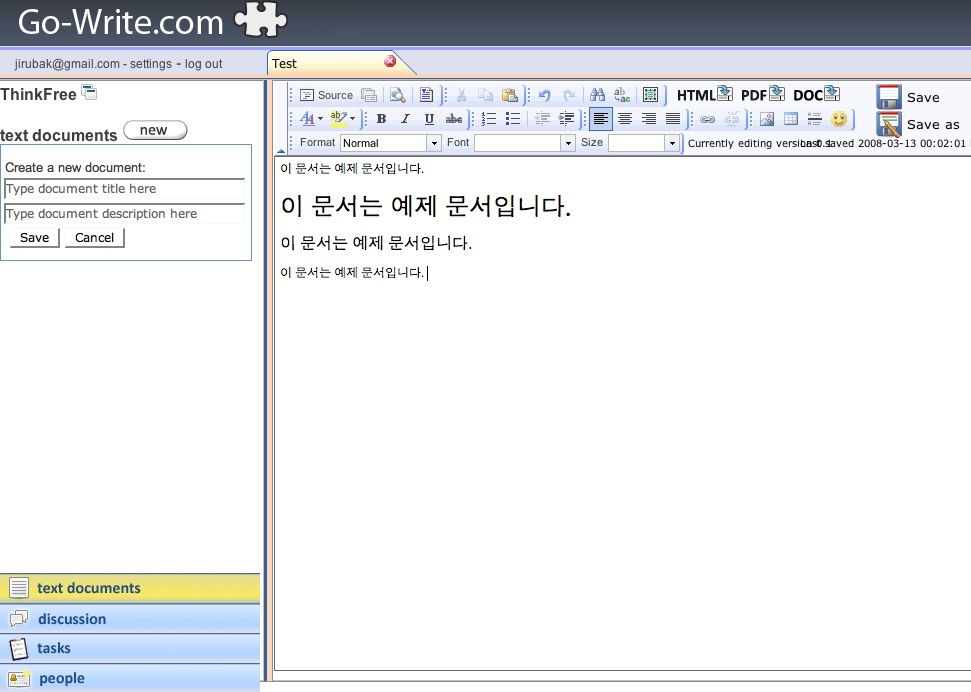Decrease the paragraph indent
Image resolution: width=971 pixels, height=692 pixels.
coord(542,119)
